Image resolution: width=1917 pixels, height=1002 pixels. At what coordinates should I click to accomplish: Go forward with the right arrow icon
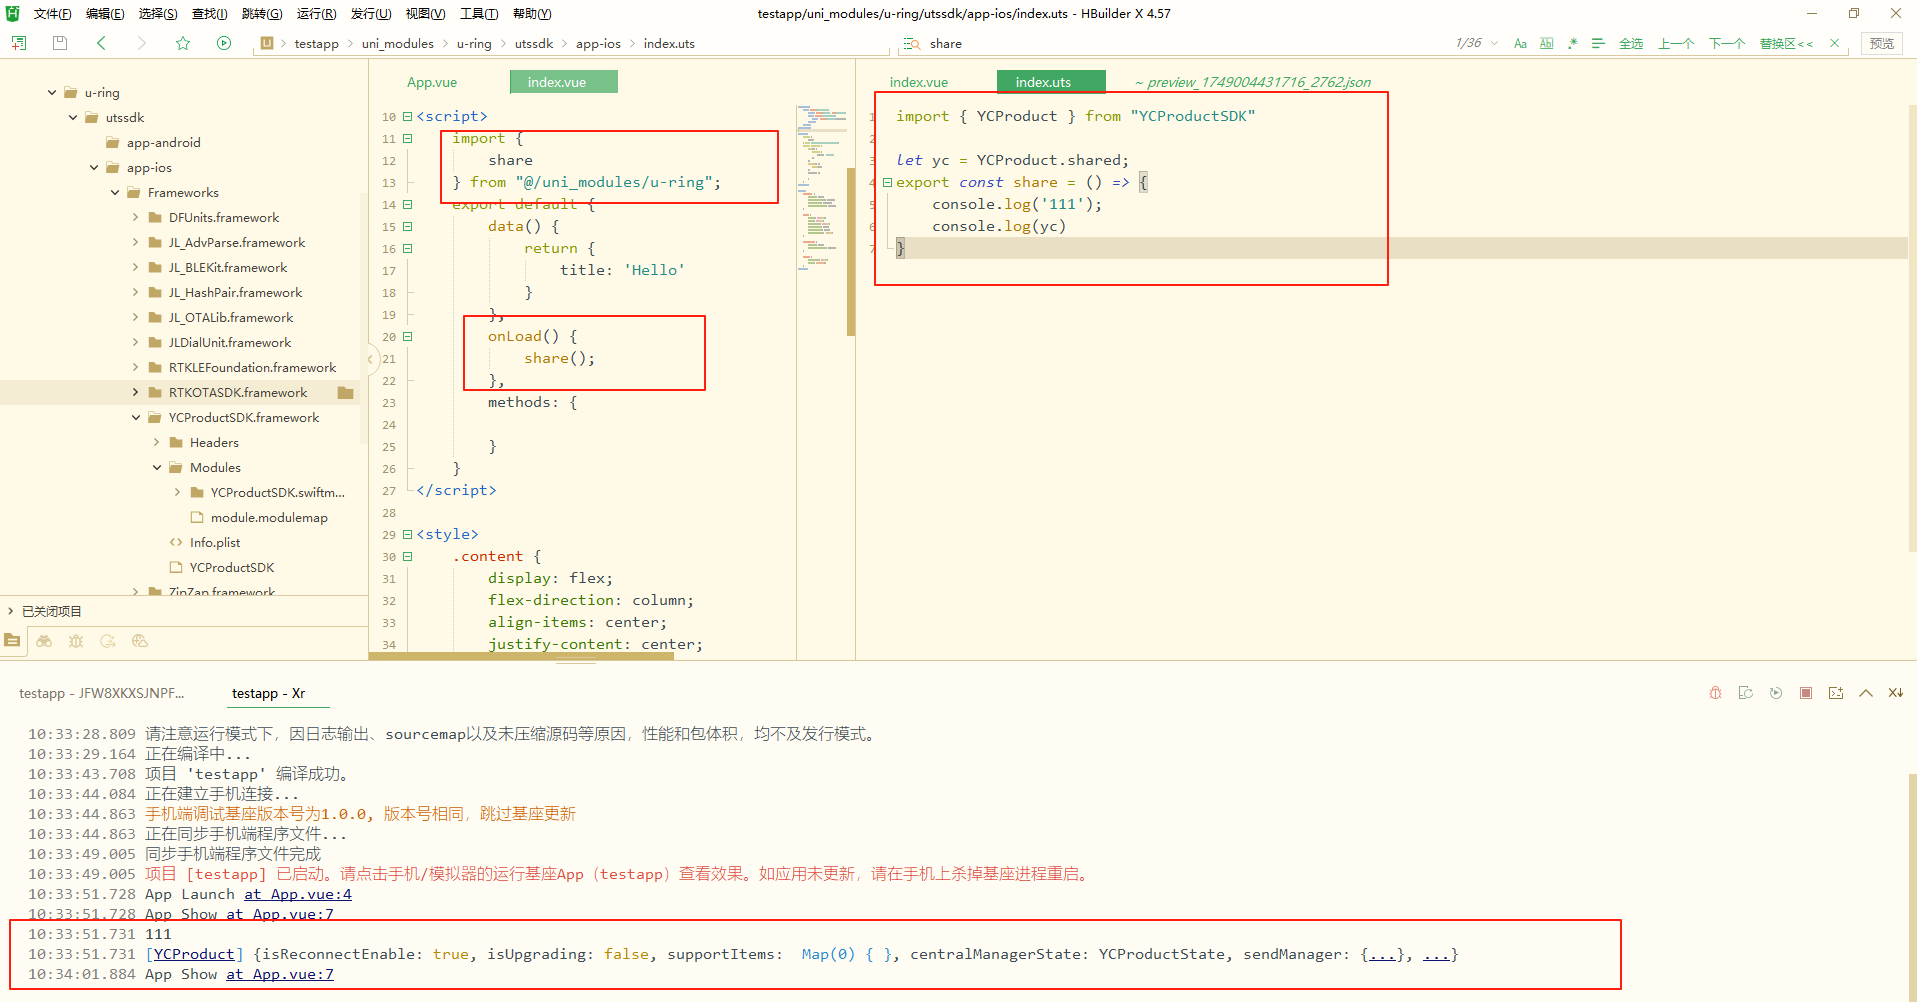(141, 43)
